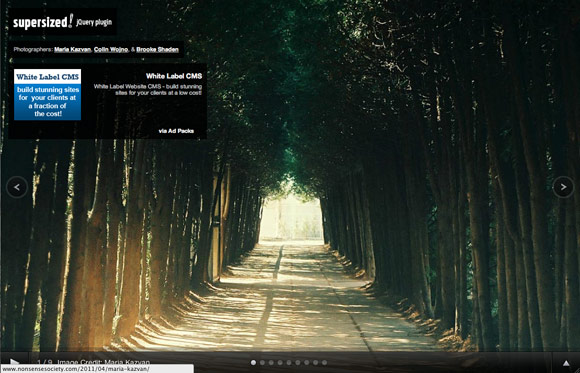This screenshot has height=373, width=580.
Task: Click the ad description 'build stunning sites' text
Action: click(148, 90)
